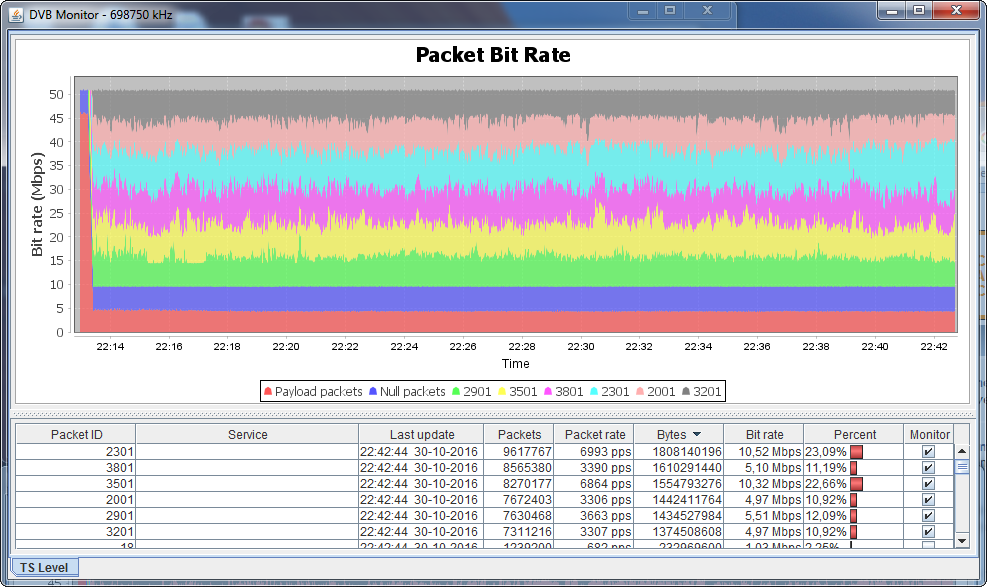
Task: Click the 3663 pps packet rate cell
Action: coord(595,516)
